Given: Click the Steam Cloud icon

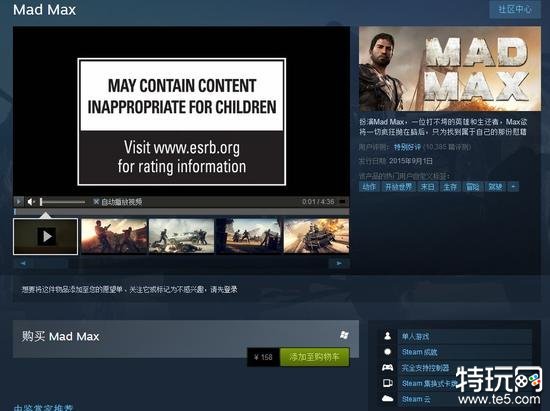Looking at the screenshot, I should click(388, 399).
